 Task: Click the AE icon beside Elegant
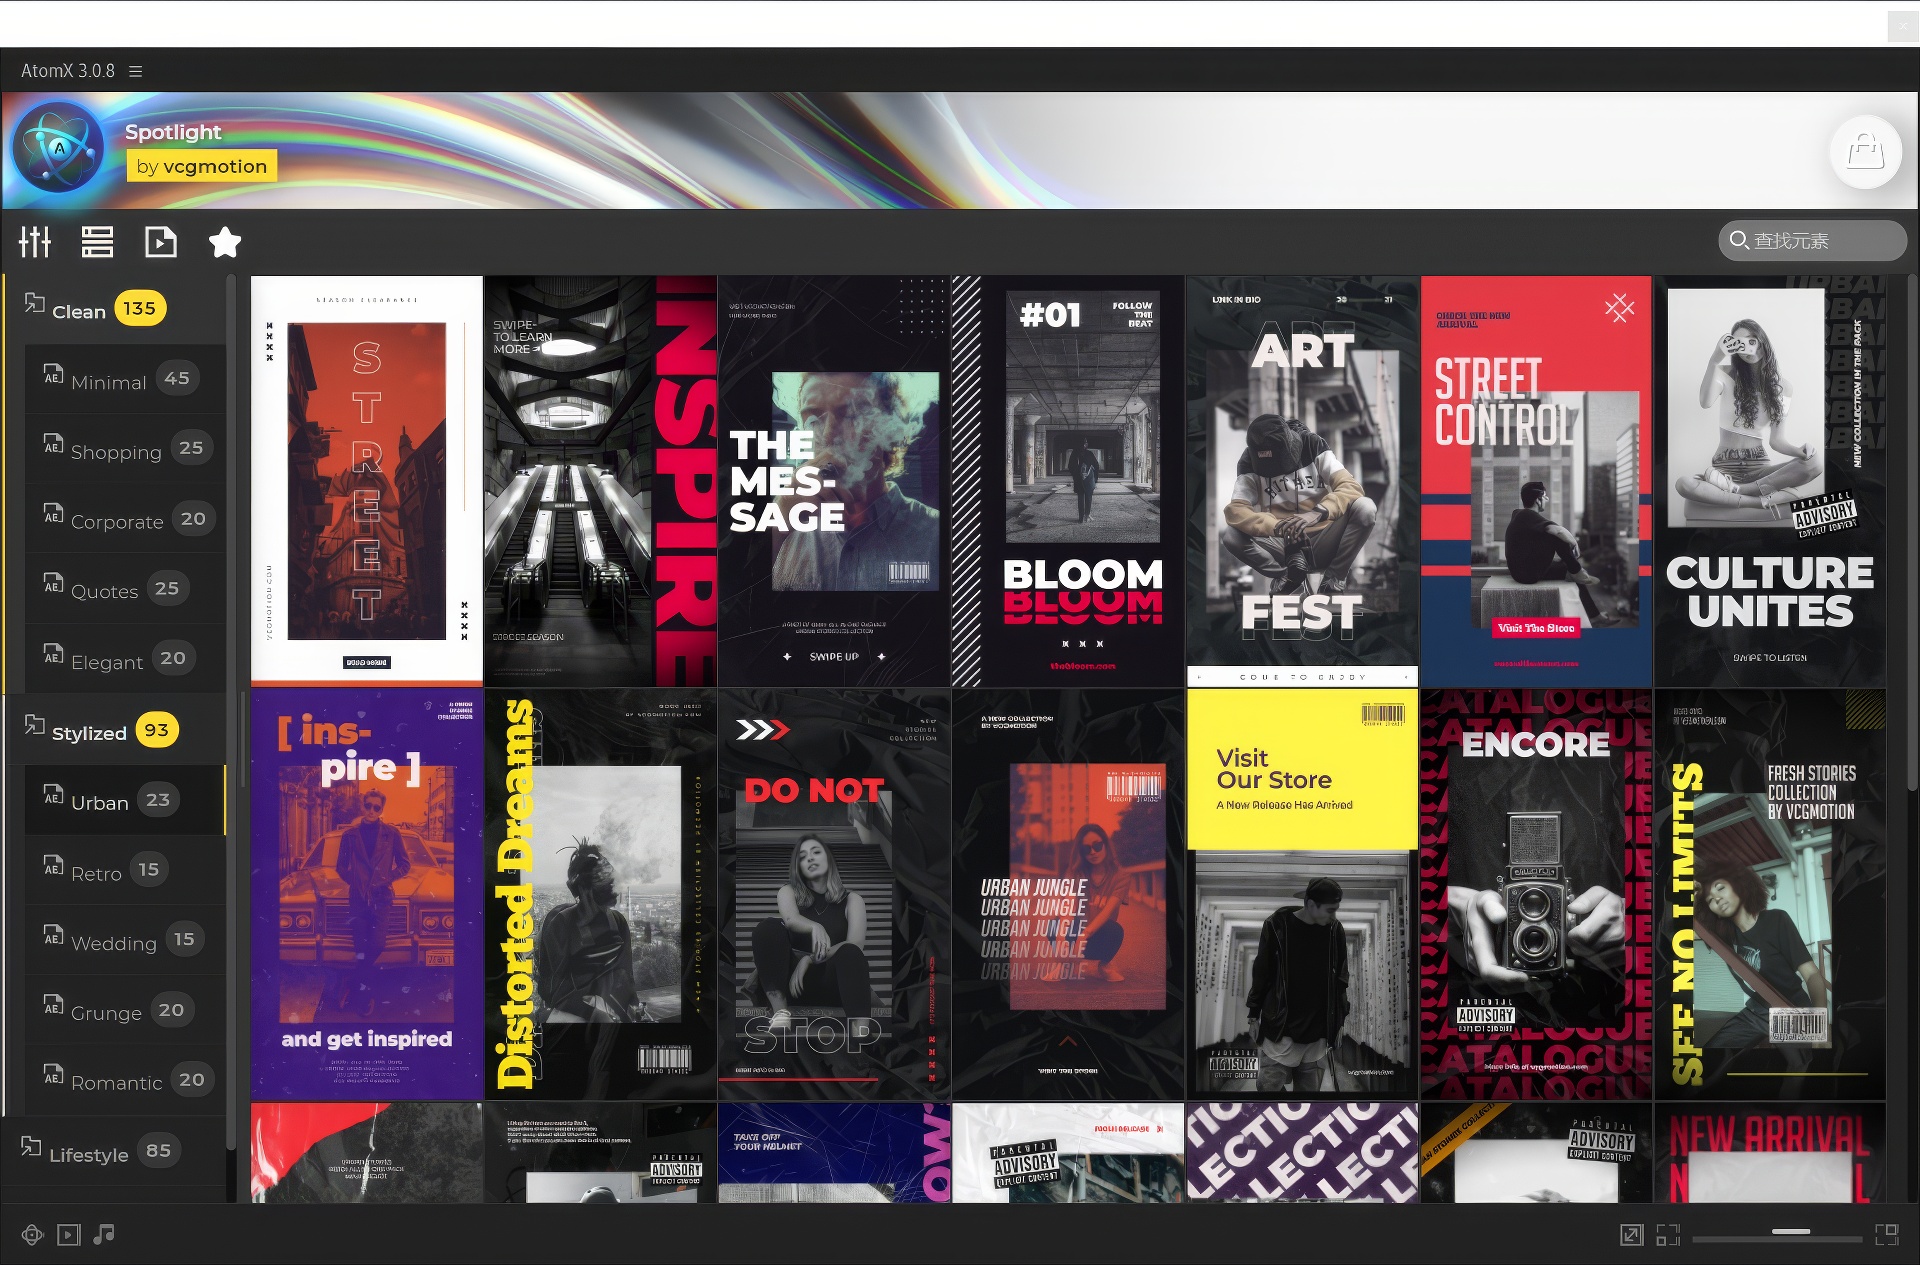click(53, 655)
